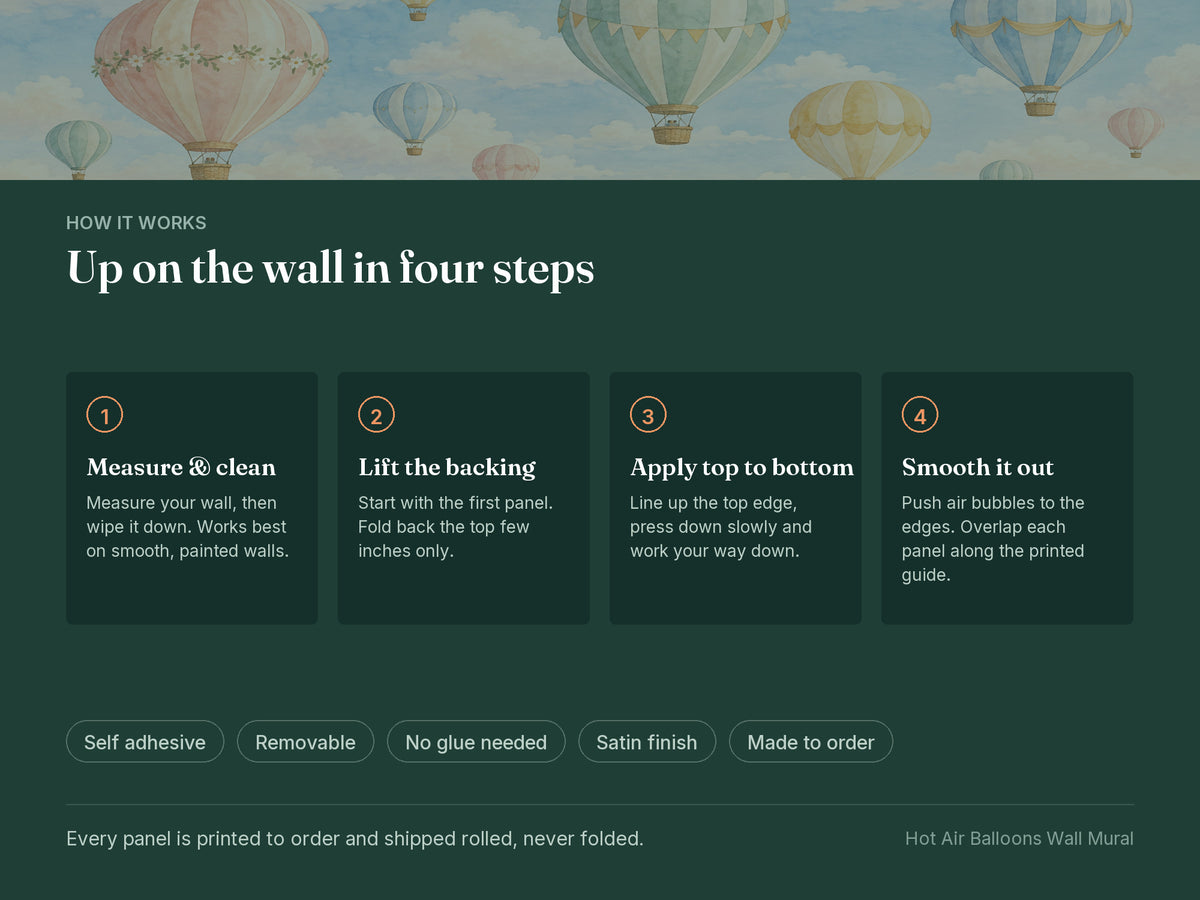Click the pink floral garland balloon image
Viewport: 1200px width, 900px height.
point(211,85)
